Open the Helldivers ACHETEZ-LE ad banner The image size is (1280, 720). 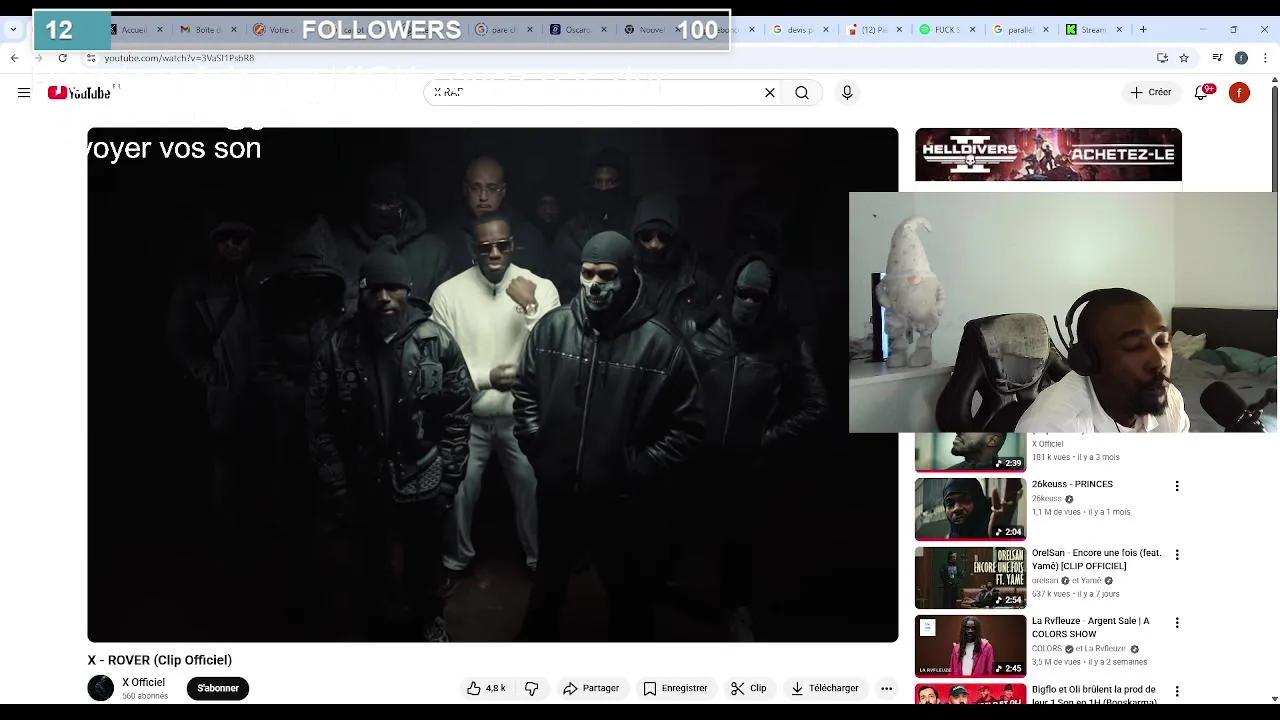coord(1048,155)
